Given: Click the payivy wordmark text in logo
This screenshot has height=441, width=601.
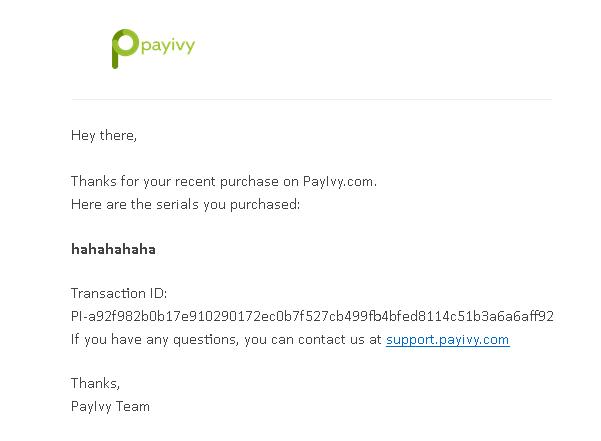Looking at the screenshot, I should click(x=168, y=46).
